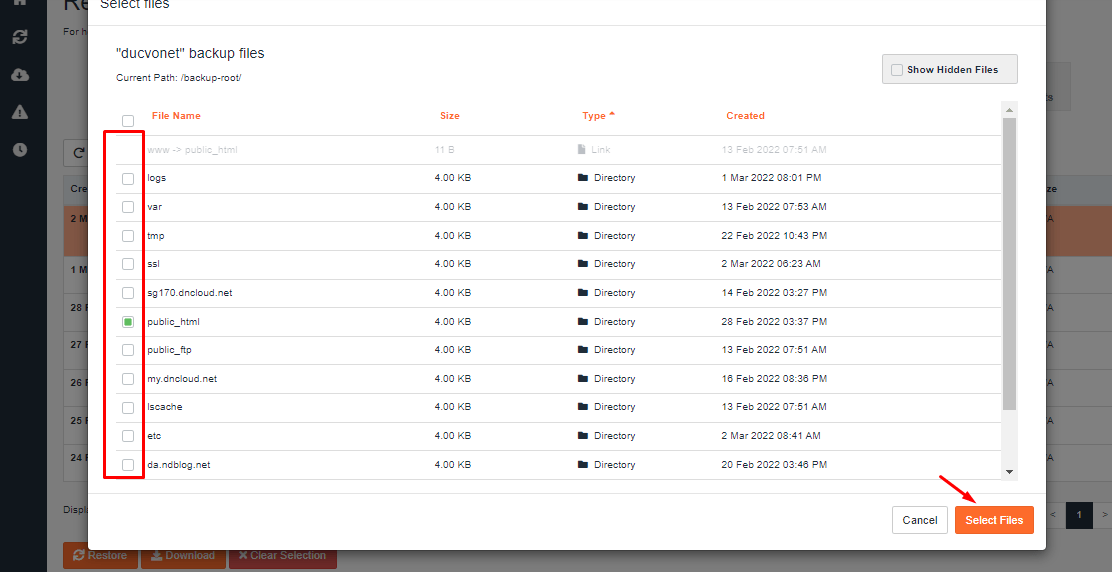The image size is (1112, 572).
Task: Enable the Show Hidden Files checkbox
Action: pyautogui.click(x=897, y=70)
